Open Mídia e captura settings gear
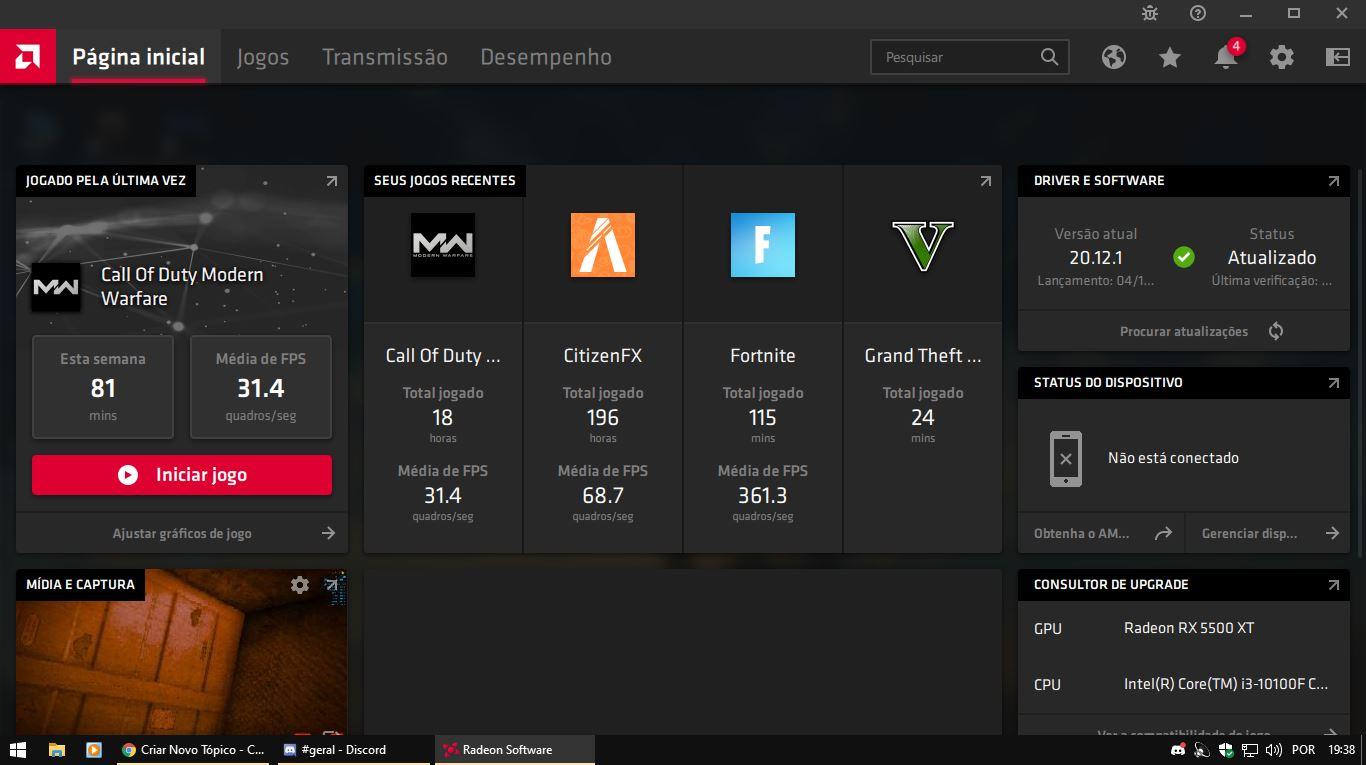The width and height of the screenshot is (1366, 765). point(300,585)
